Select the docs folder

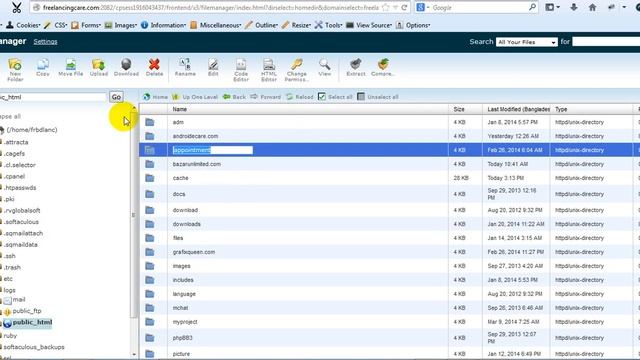(179, 194)
